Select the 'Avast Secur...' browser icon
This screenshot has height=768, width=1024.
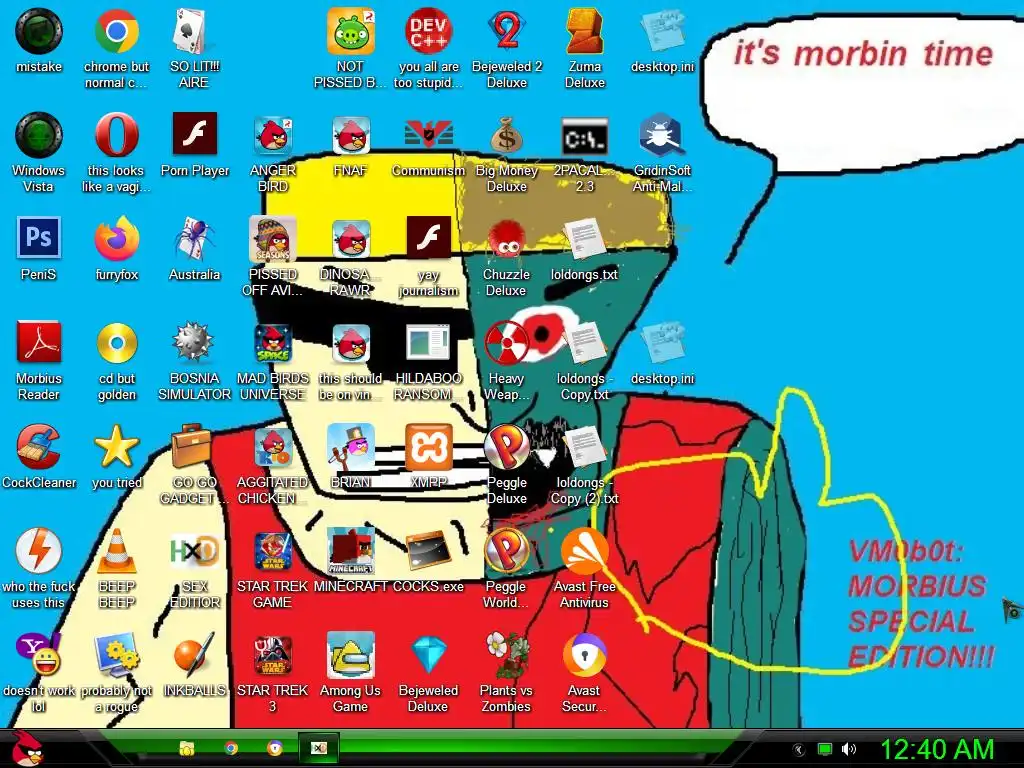pyautogui.click(x=584, y=654)
